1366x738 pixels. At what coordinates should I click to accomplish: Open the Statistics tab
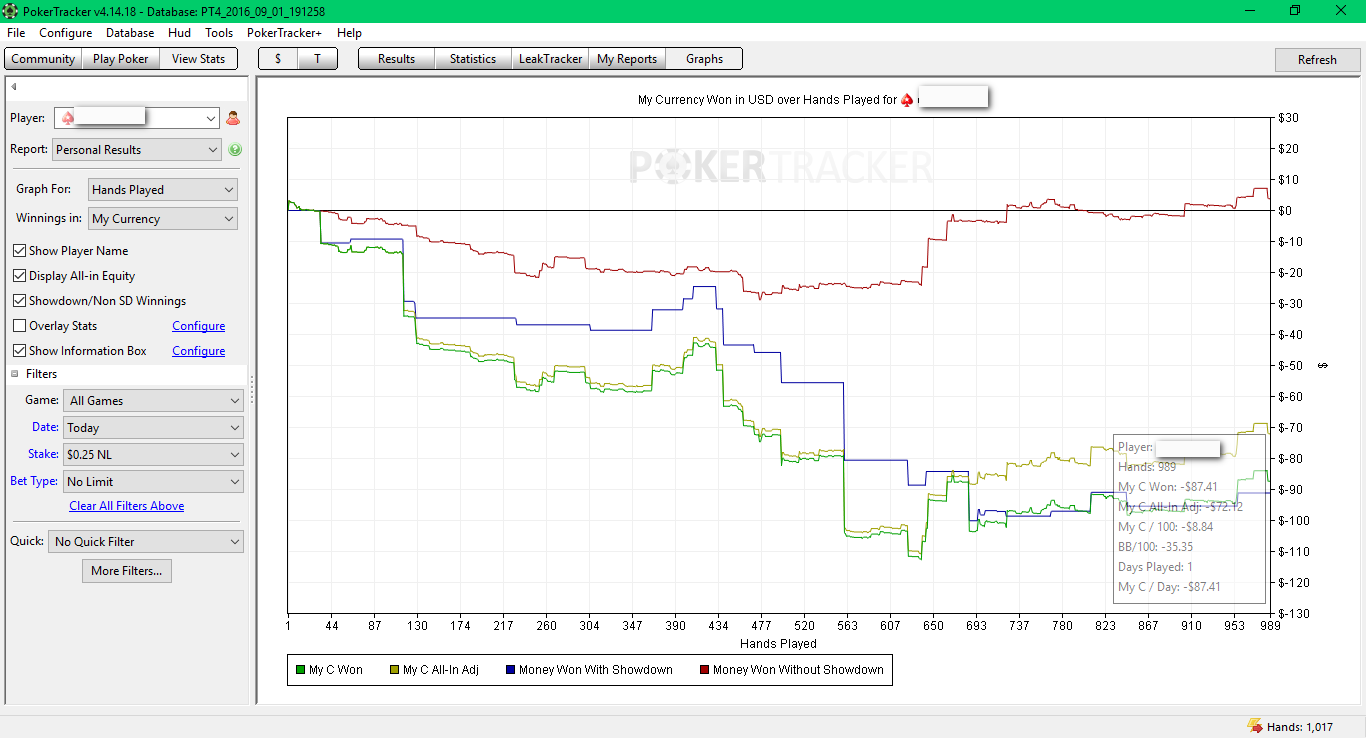[473, 59]
